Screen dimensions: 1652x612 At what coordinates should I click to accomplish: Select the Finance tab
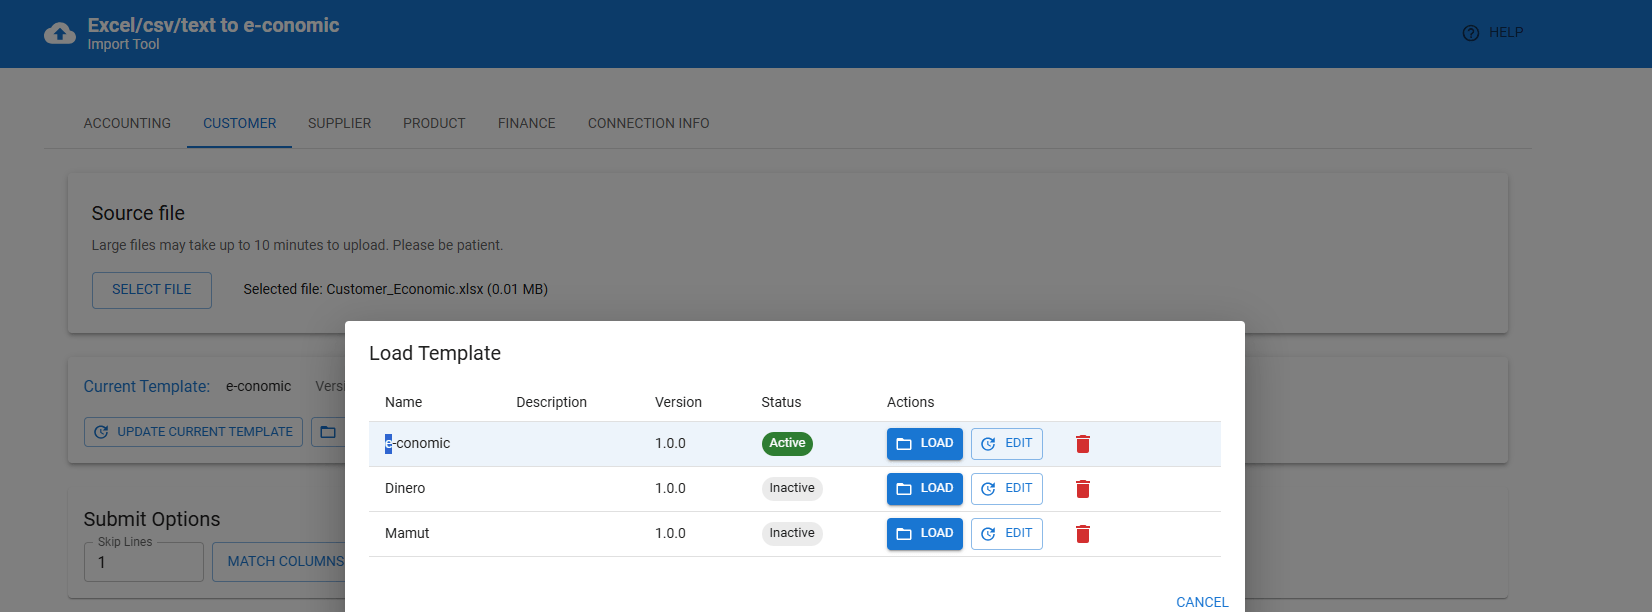click(526, 124)
